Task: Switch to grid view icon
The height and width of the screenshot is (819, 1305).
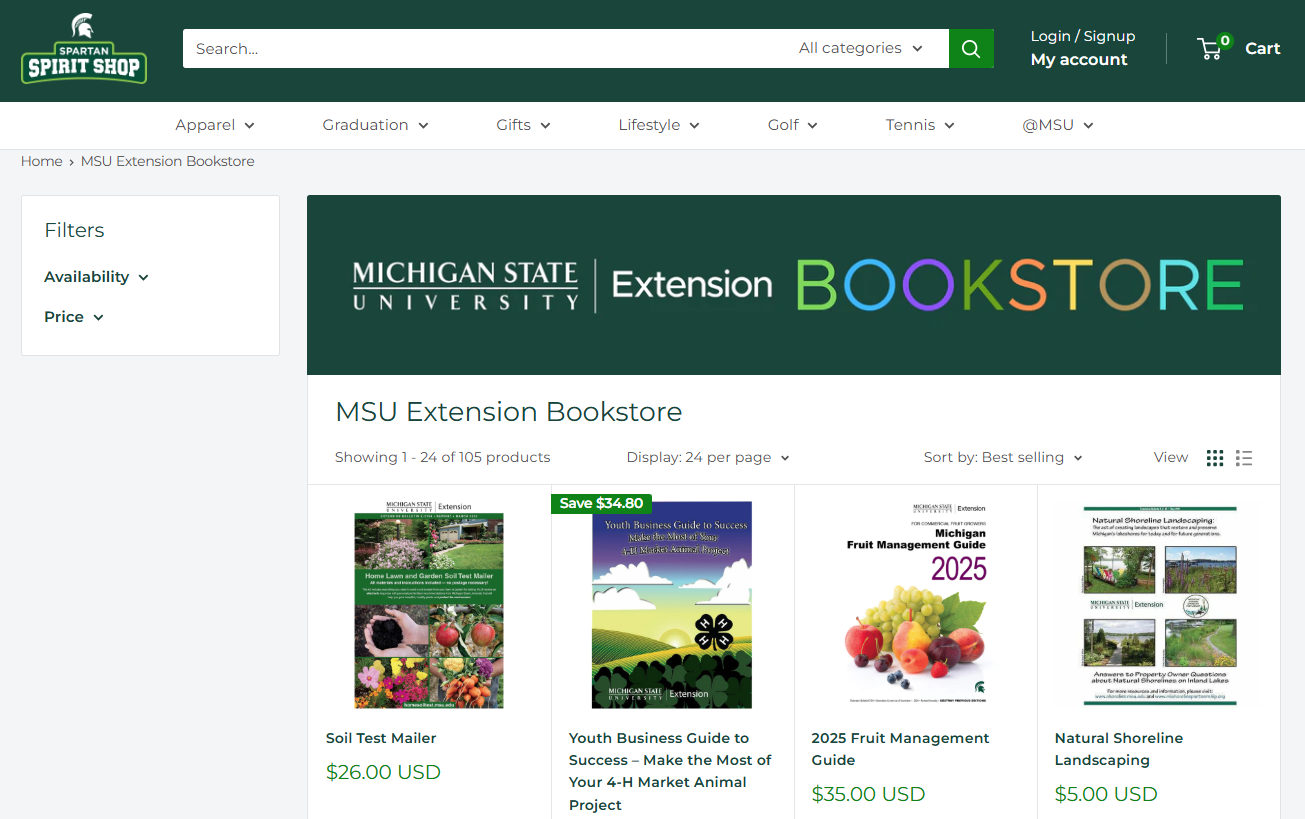Action: (1214, 458)
